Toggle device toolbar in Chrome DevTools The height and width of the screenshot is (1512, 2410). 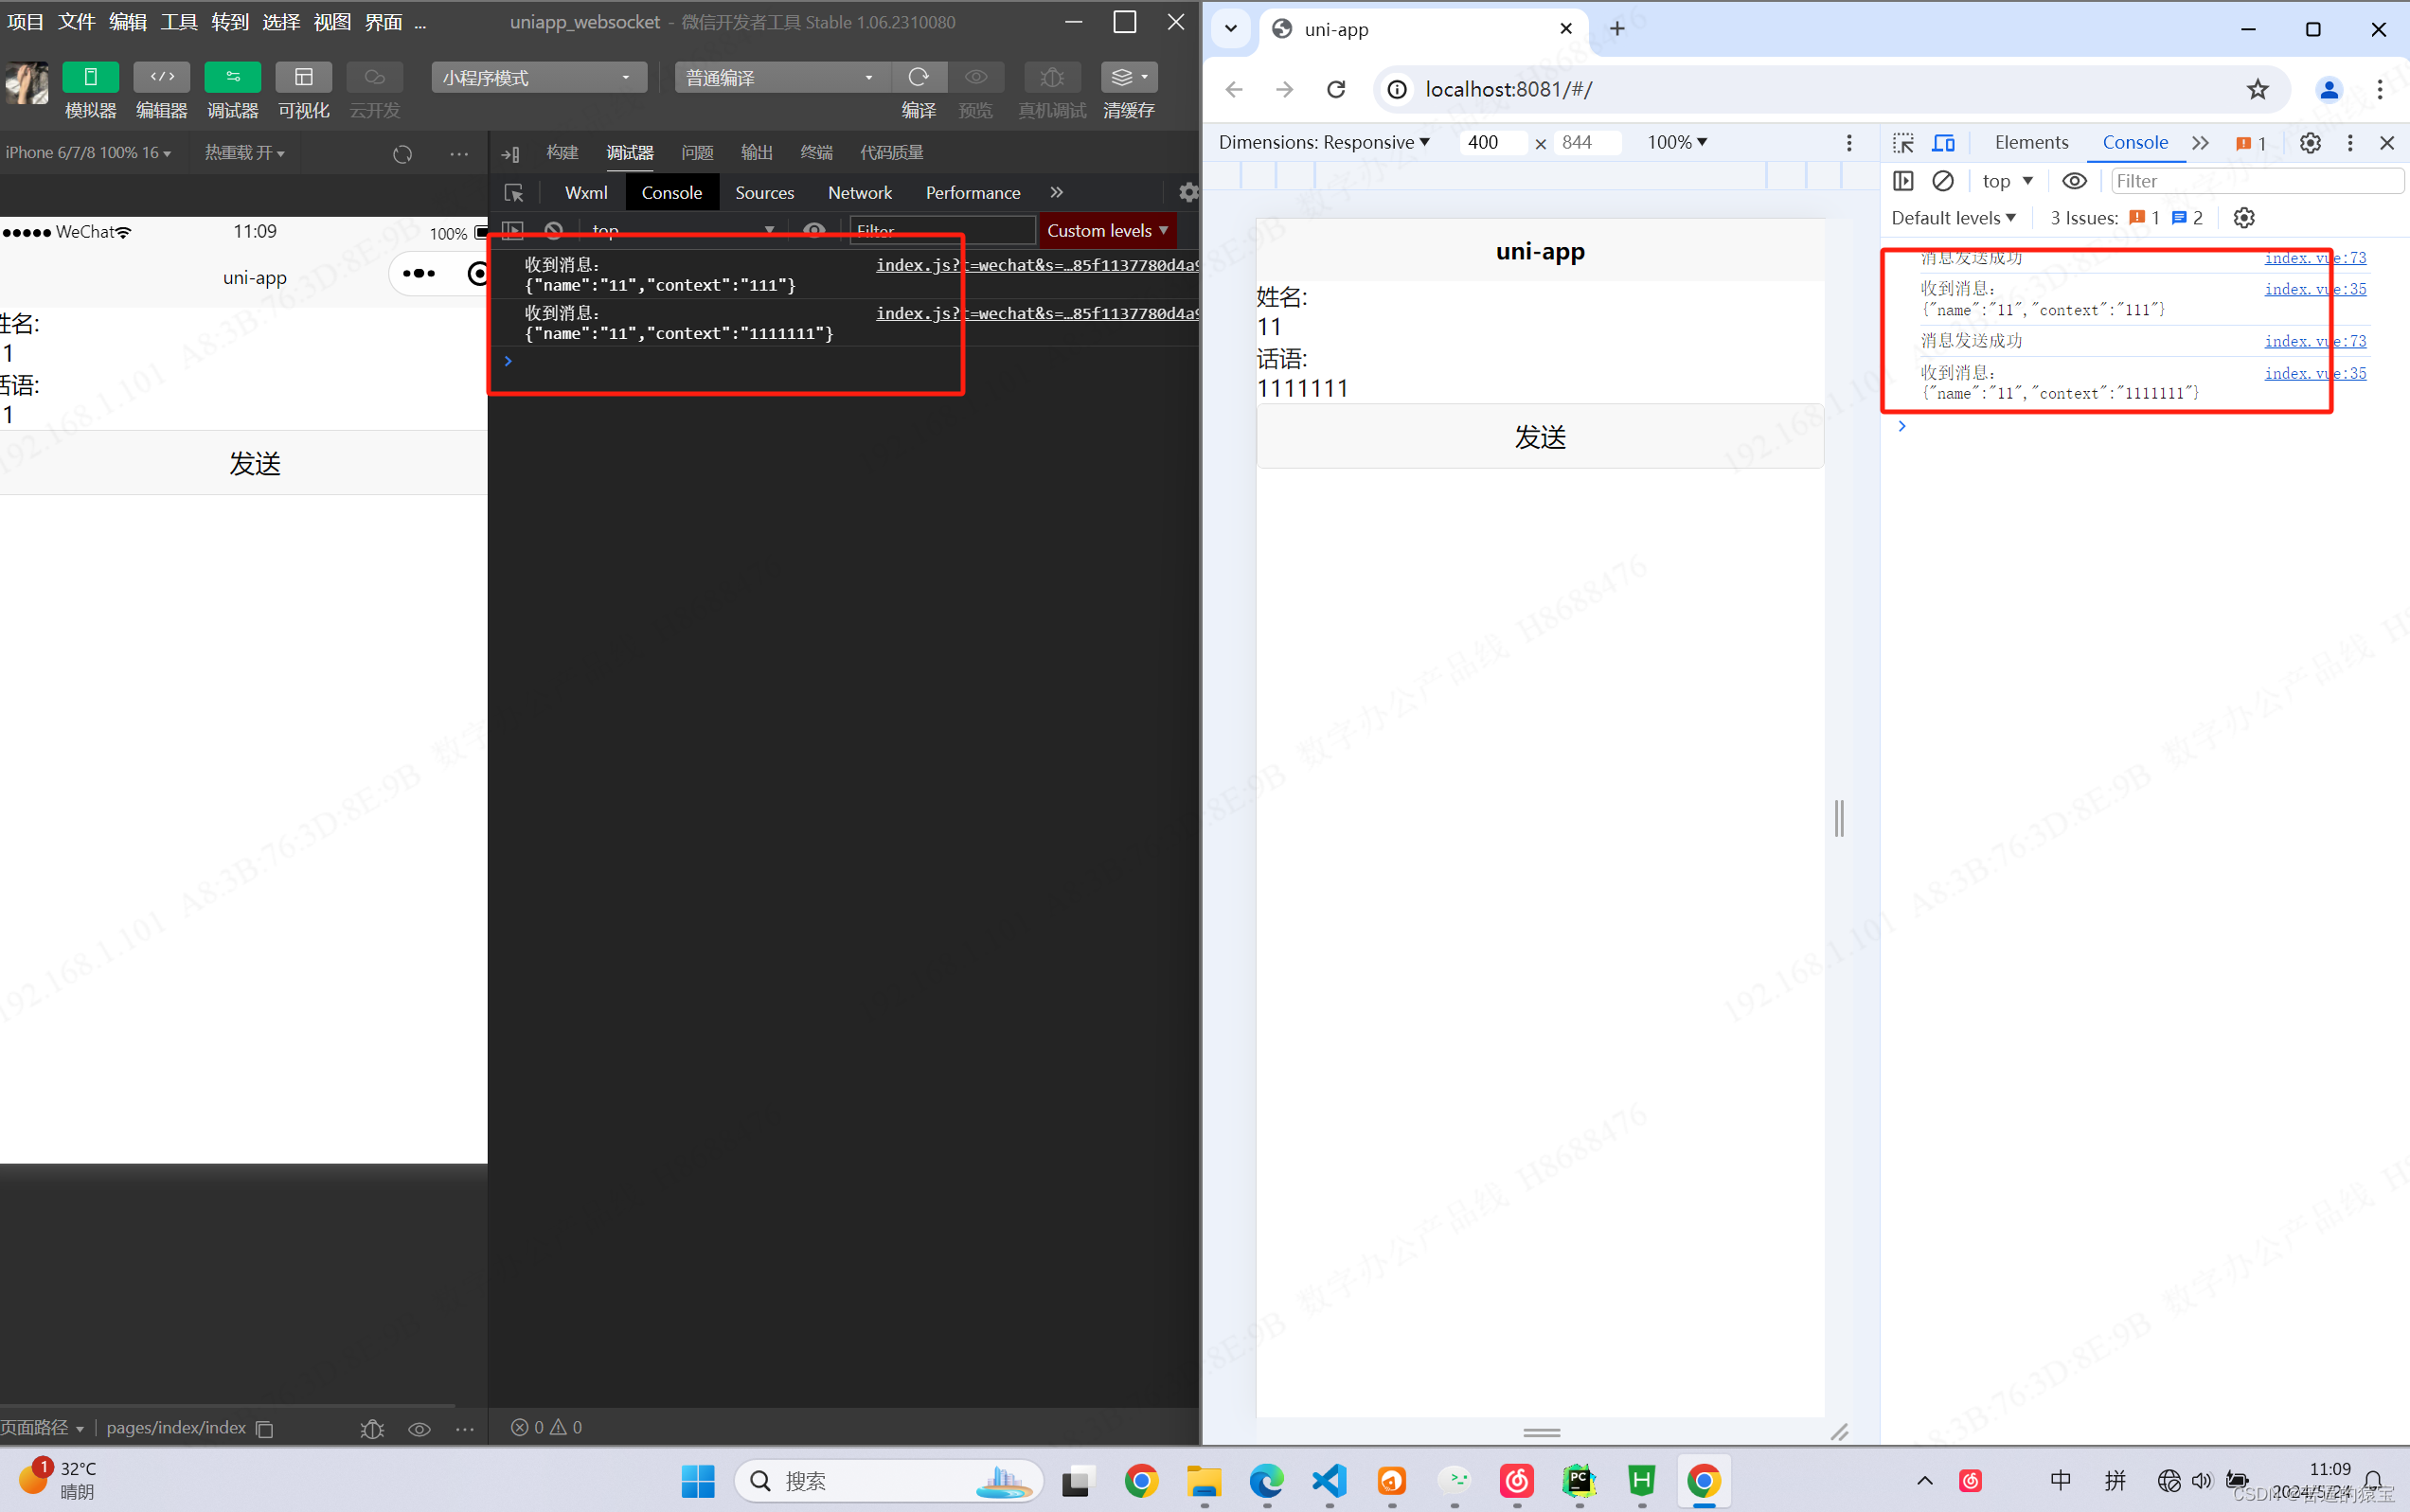(1943, 143)
